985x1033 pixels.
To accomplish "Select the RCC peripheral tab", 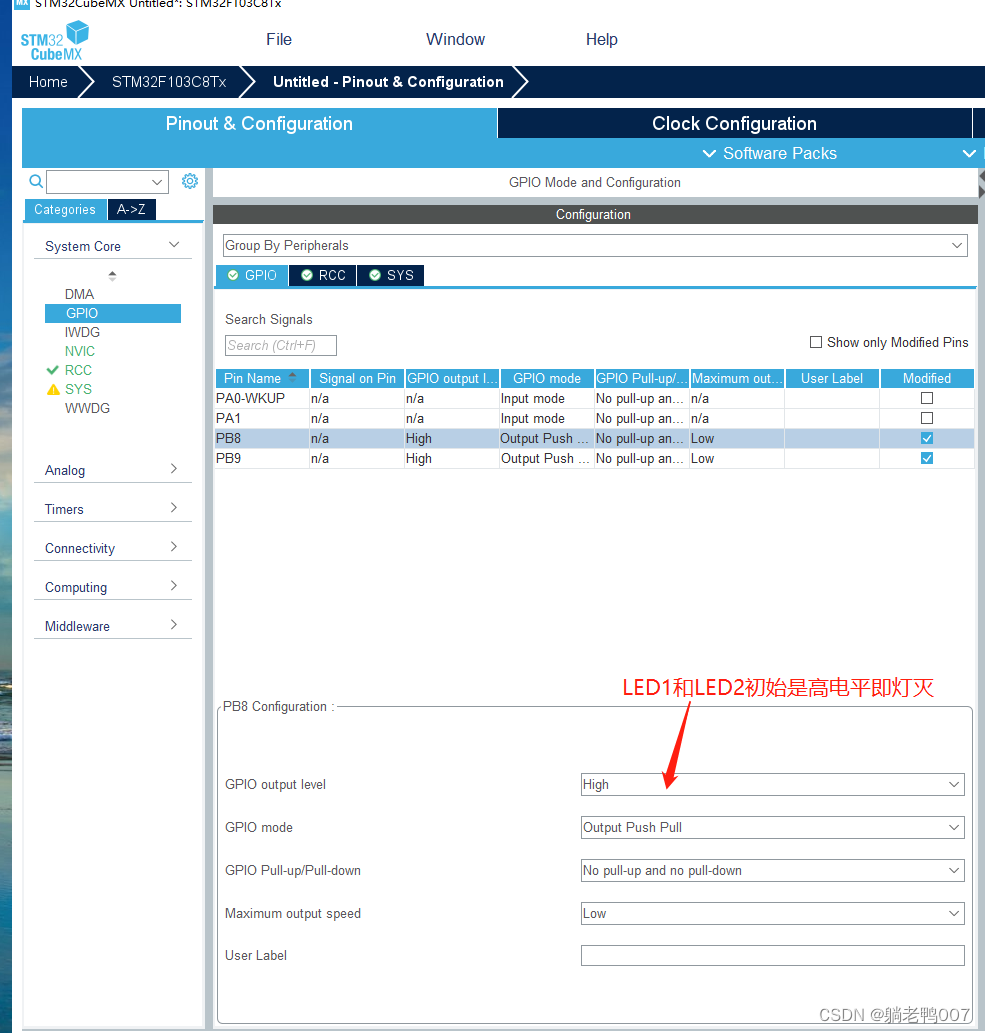I will point(323,275).
